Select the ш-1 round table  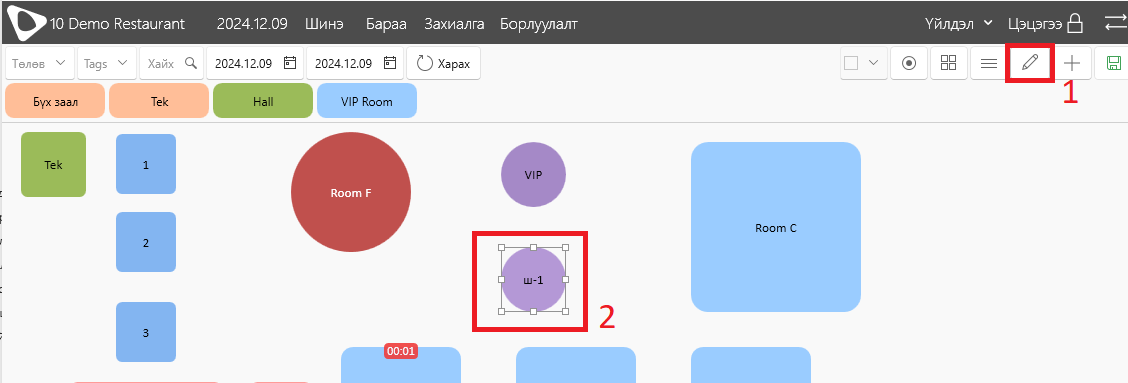point(533,279)
